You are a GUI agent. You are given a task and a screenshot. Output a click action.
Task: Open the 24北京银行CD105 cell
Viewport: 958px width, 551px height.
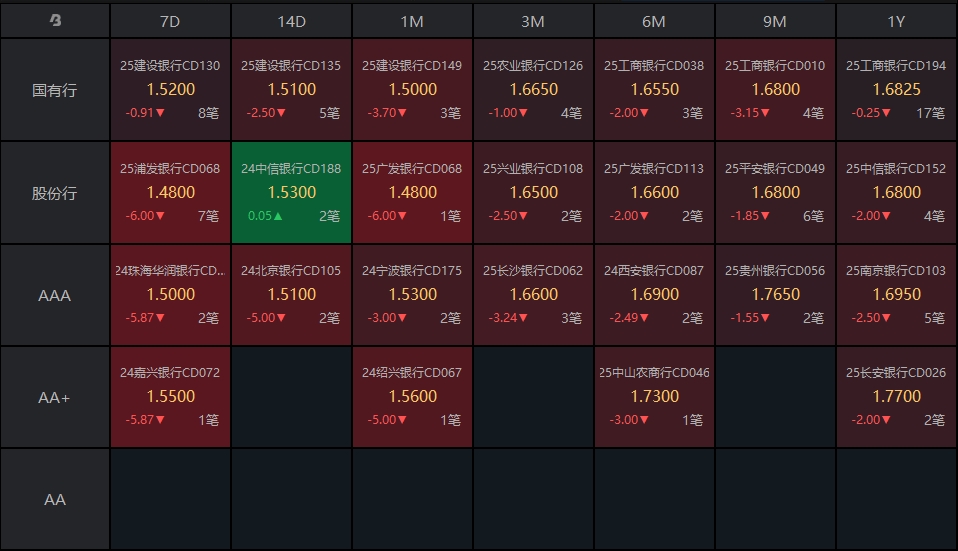click(291, 295)
